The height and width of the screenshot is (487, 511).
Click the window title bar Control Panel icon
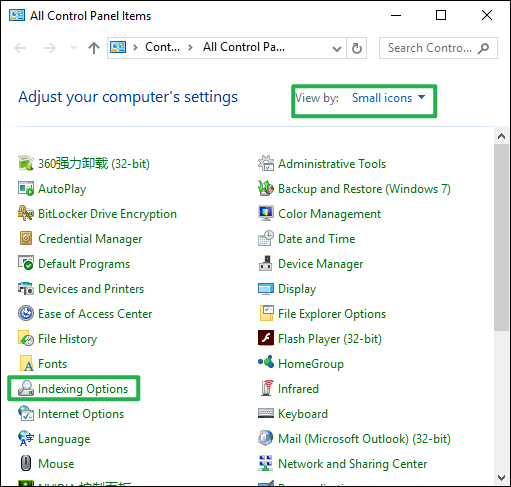(17, 15)
